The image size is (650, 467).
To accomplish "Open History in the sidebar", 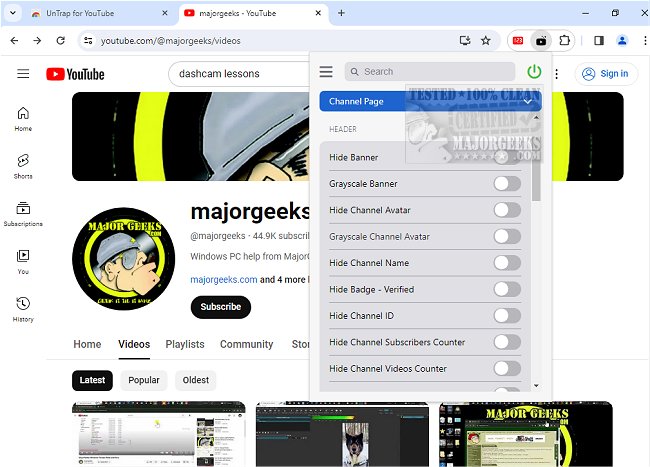I will (23, 310).
